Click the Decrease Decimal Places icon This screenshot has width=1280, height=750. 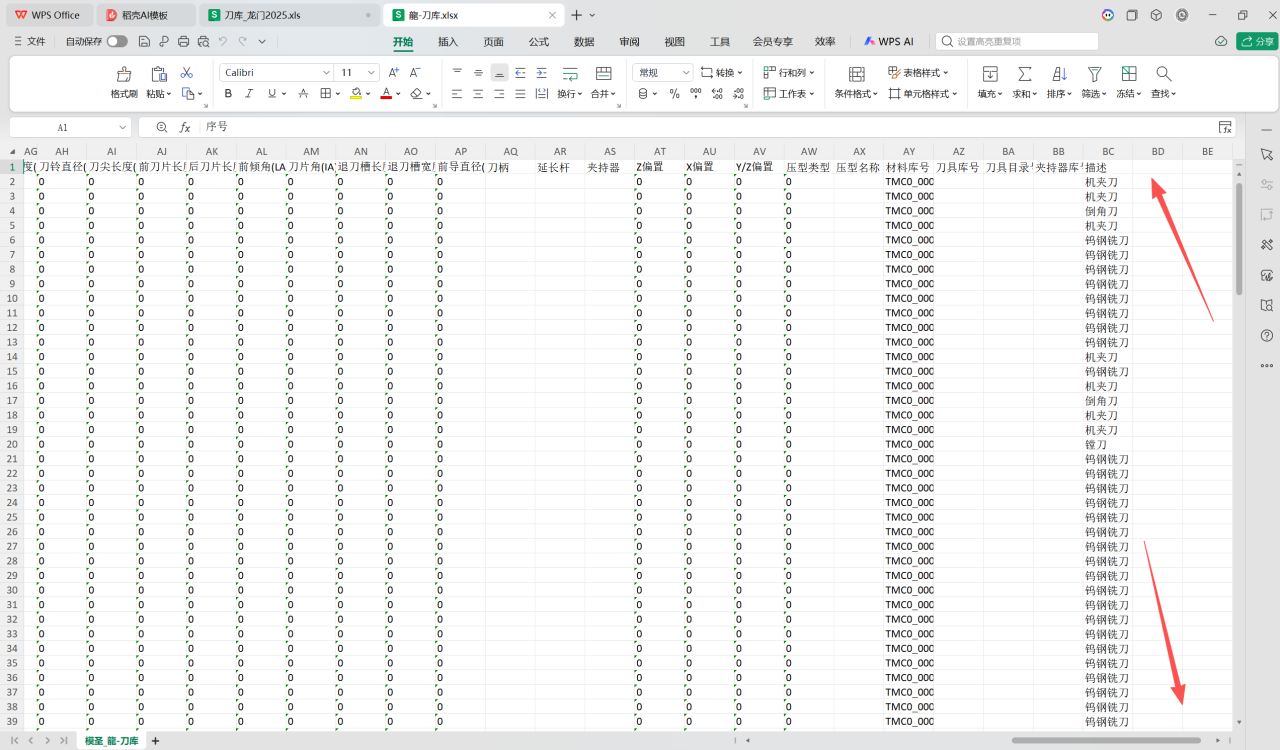point(739,94)
